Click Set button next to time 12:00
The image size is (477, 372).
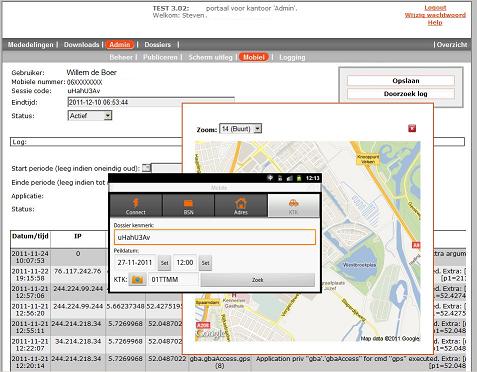pyautogui.click(x=205, y=263)
